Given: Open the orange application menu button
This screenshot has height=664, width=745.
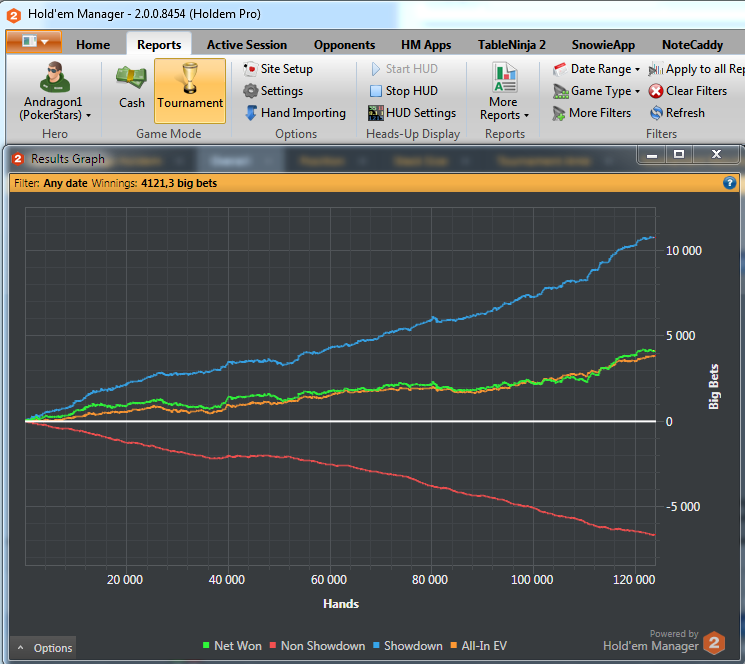Looking at the screenshot, I should [x=34, y=42].
